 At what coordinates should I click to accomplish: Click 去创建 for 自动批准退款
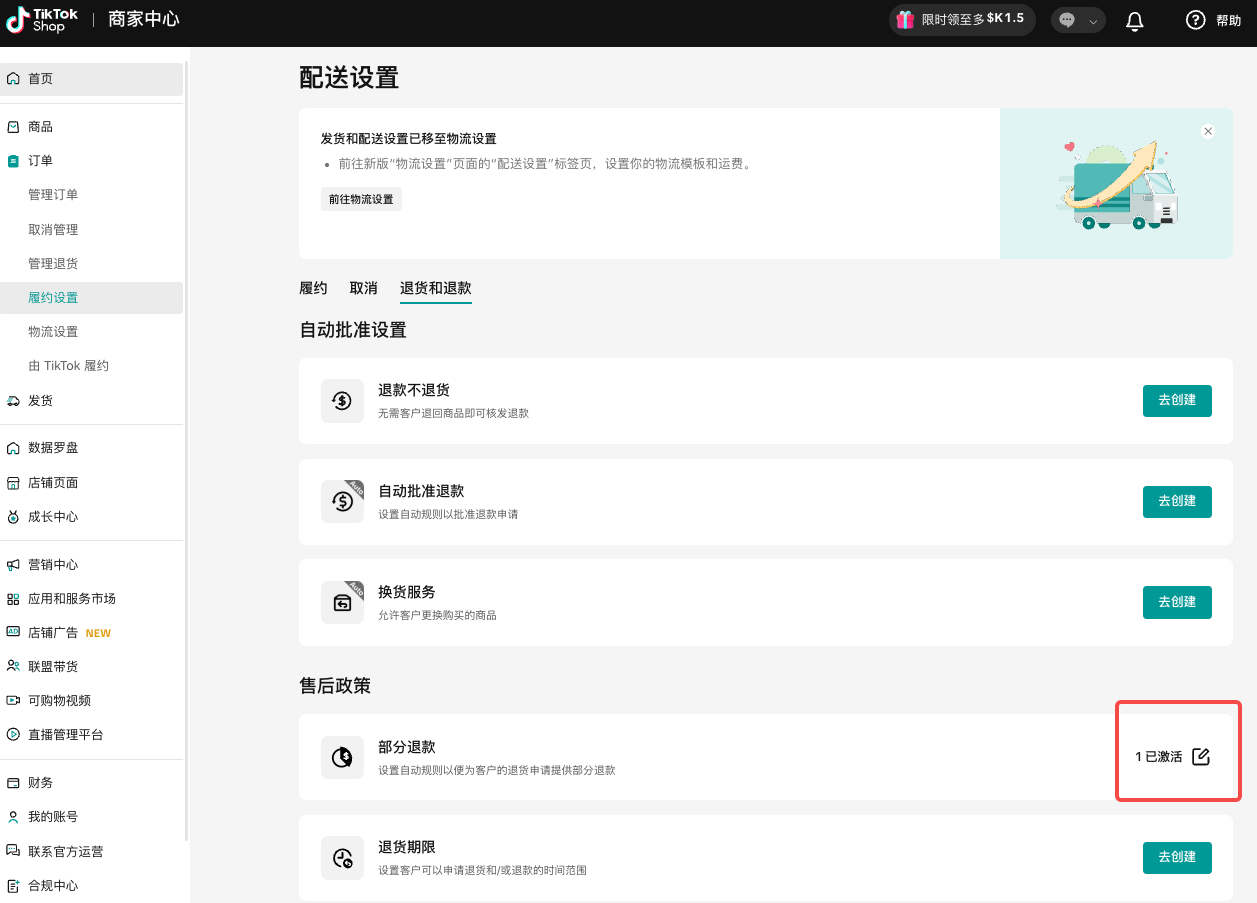[1177, 501]
